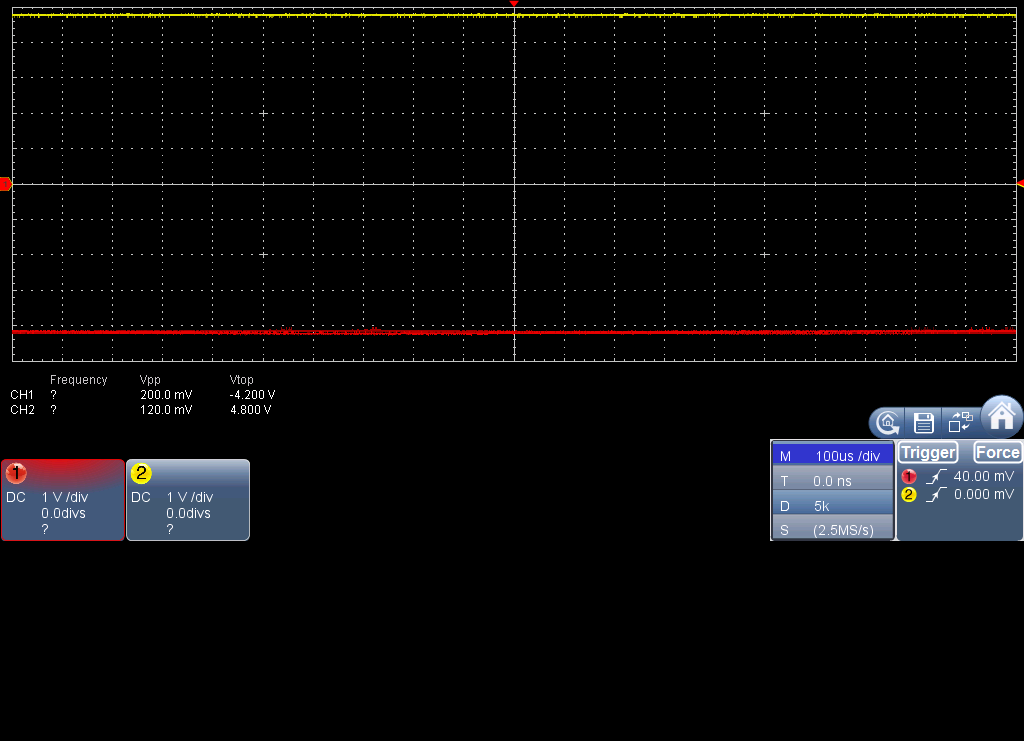Open the Trigger menu button

928,452
